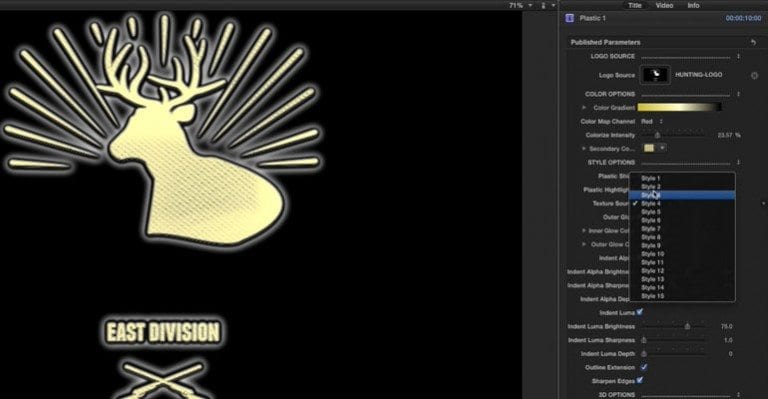Click the Plastic 1 title icon
Viewport: 768px width, 399px height.
(x=569, y=18)
